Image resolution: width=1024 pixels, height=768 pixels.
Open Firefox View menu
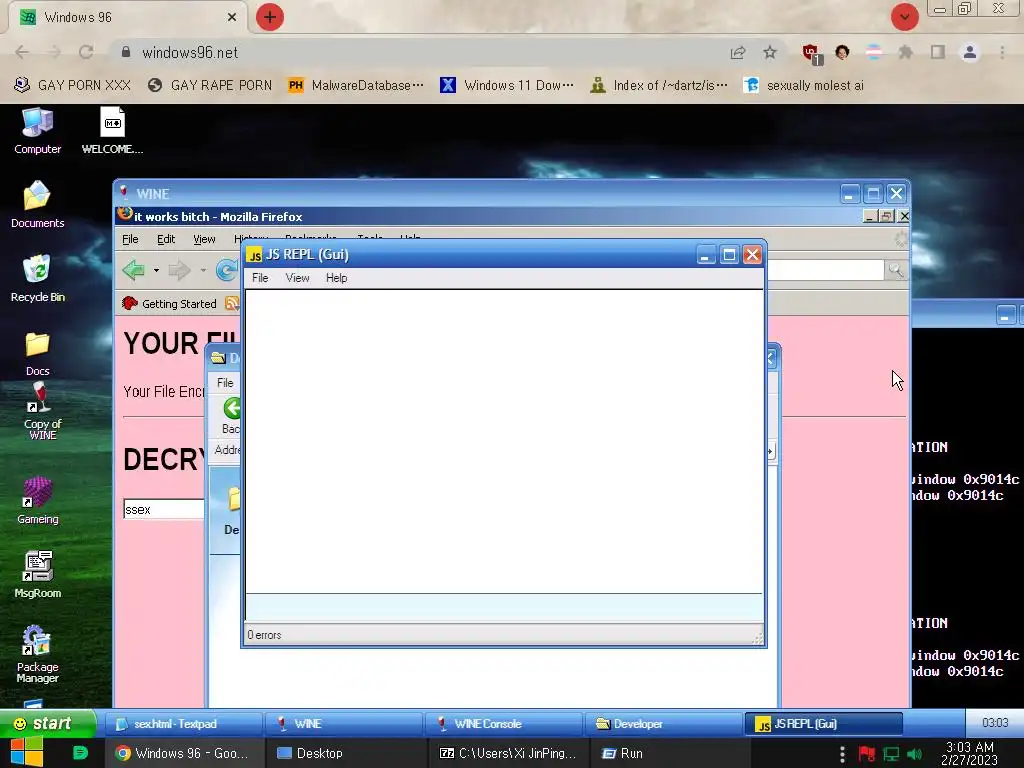point(204,239)
